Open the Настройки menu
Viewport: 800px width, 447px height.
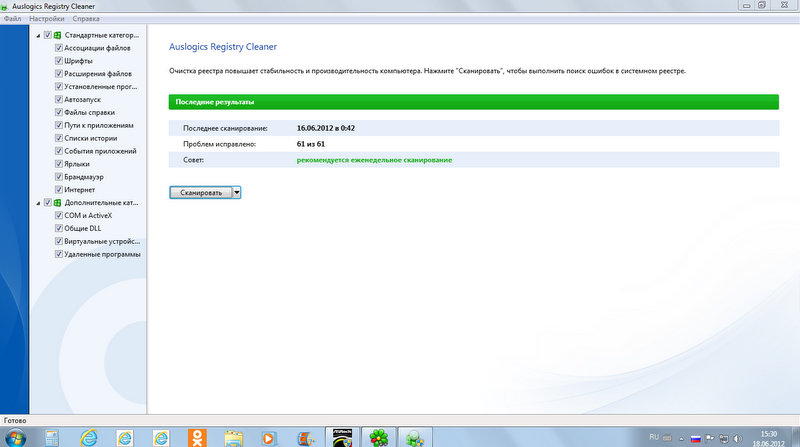pos(46,19)
